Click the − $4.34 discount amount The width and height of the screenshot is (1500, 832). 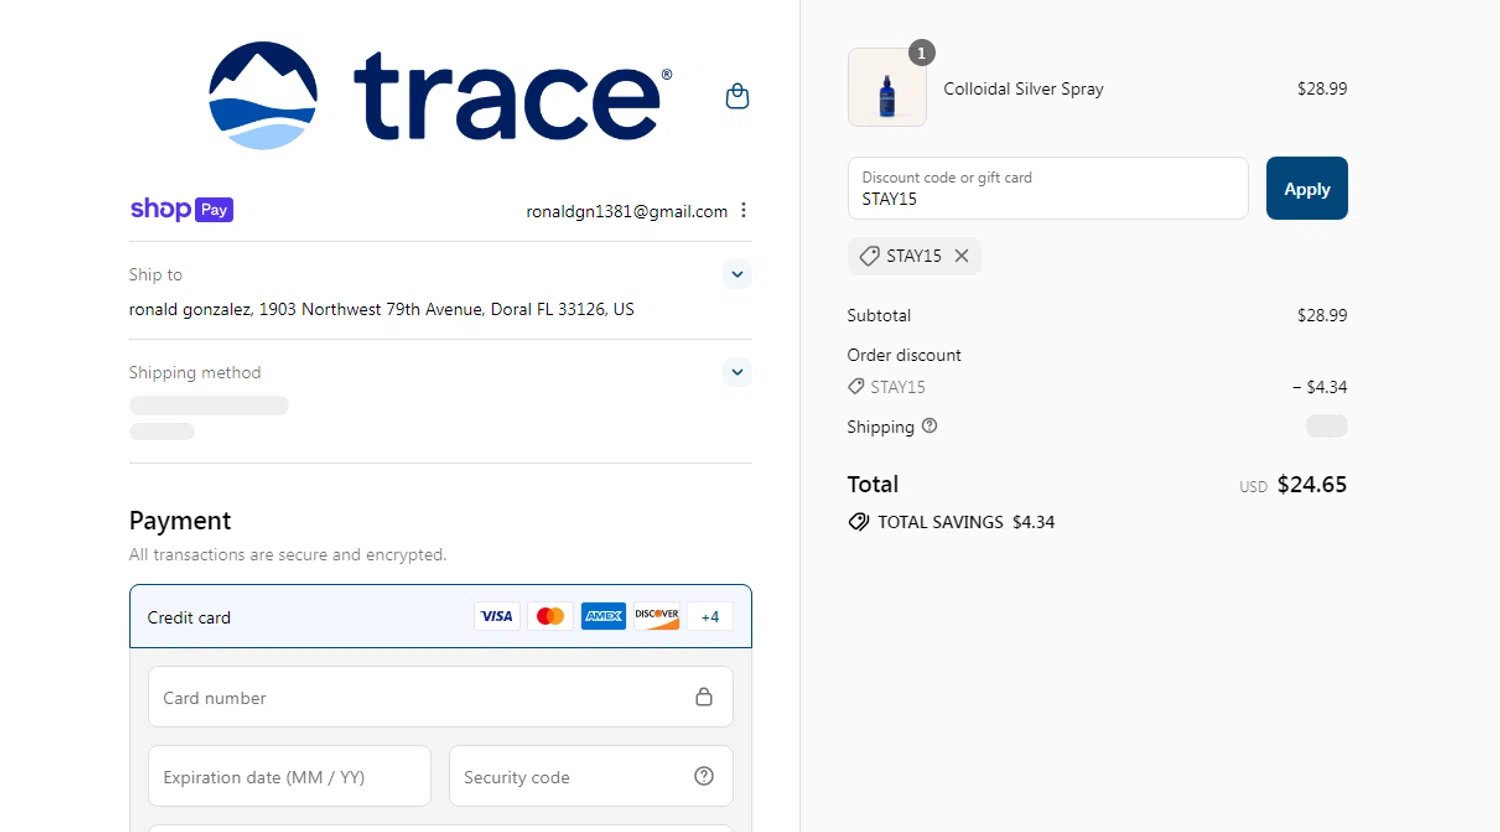(1319, 386)
